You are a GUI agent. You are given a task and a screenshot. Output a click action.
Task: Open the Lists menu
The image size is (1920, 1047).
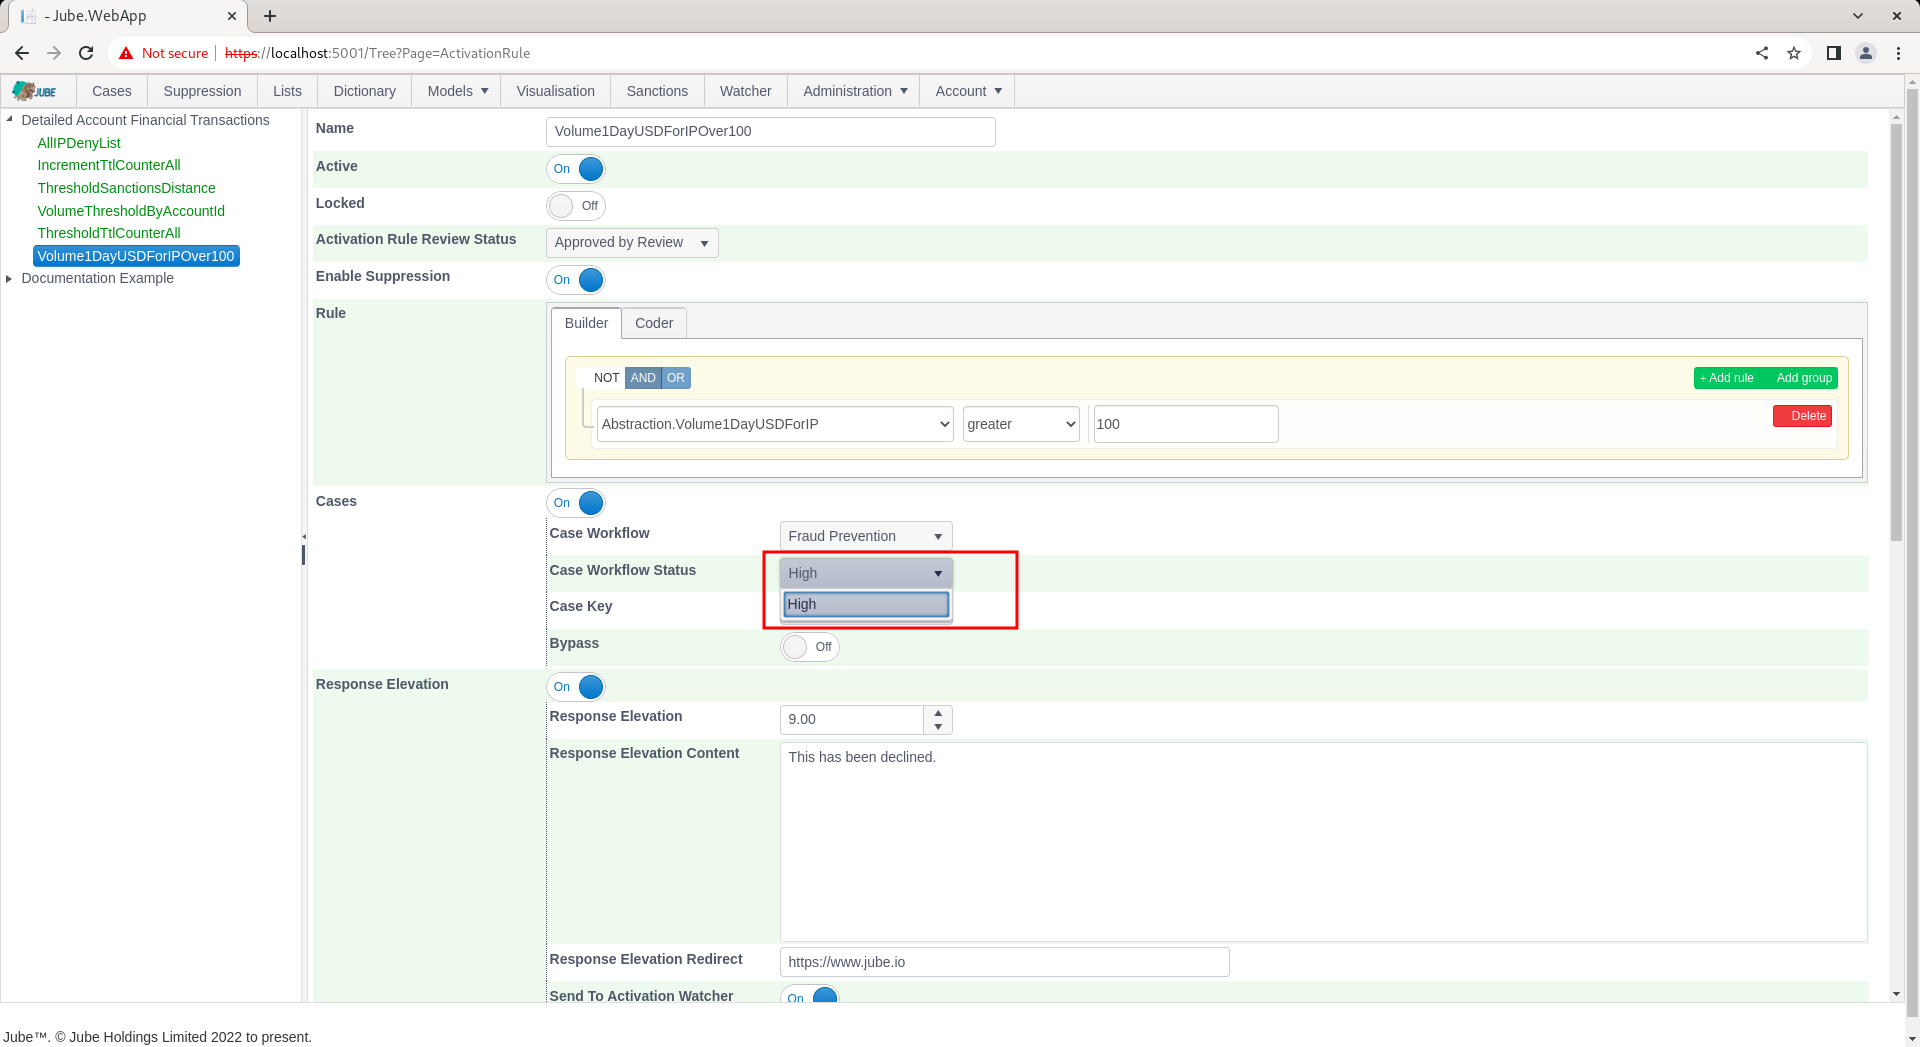click(287, 91)
